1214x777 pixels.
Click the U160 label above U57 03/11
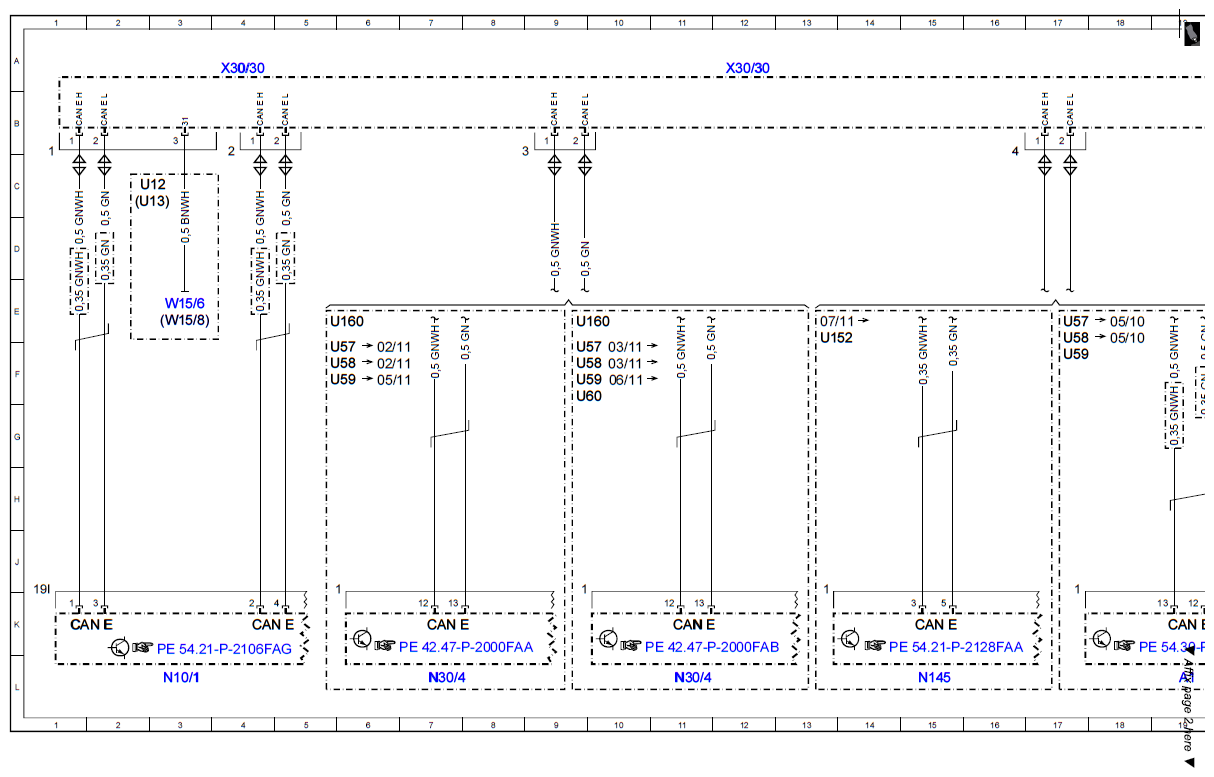[593, 322]
